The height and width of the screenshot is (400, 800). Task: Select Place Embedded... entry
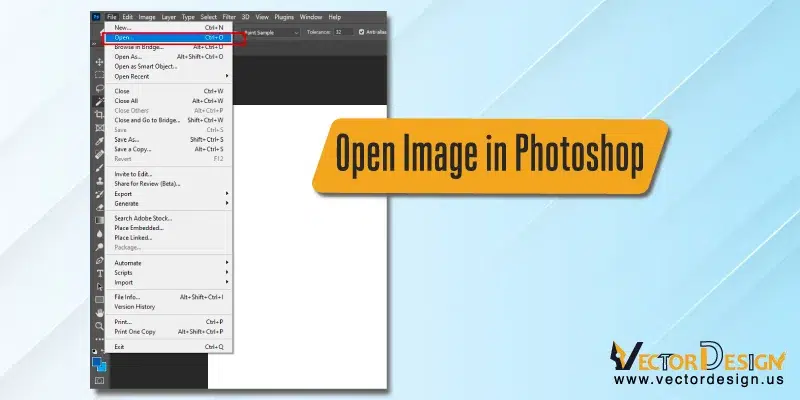[169, 228]
